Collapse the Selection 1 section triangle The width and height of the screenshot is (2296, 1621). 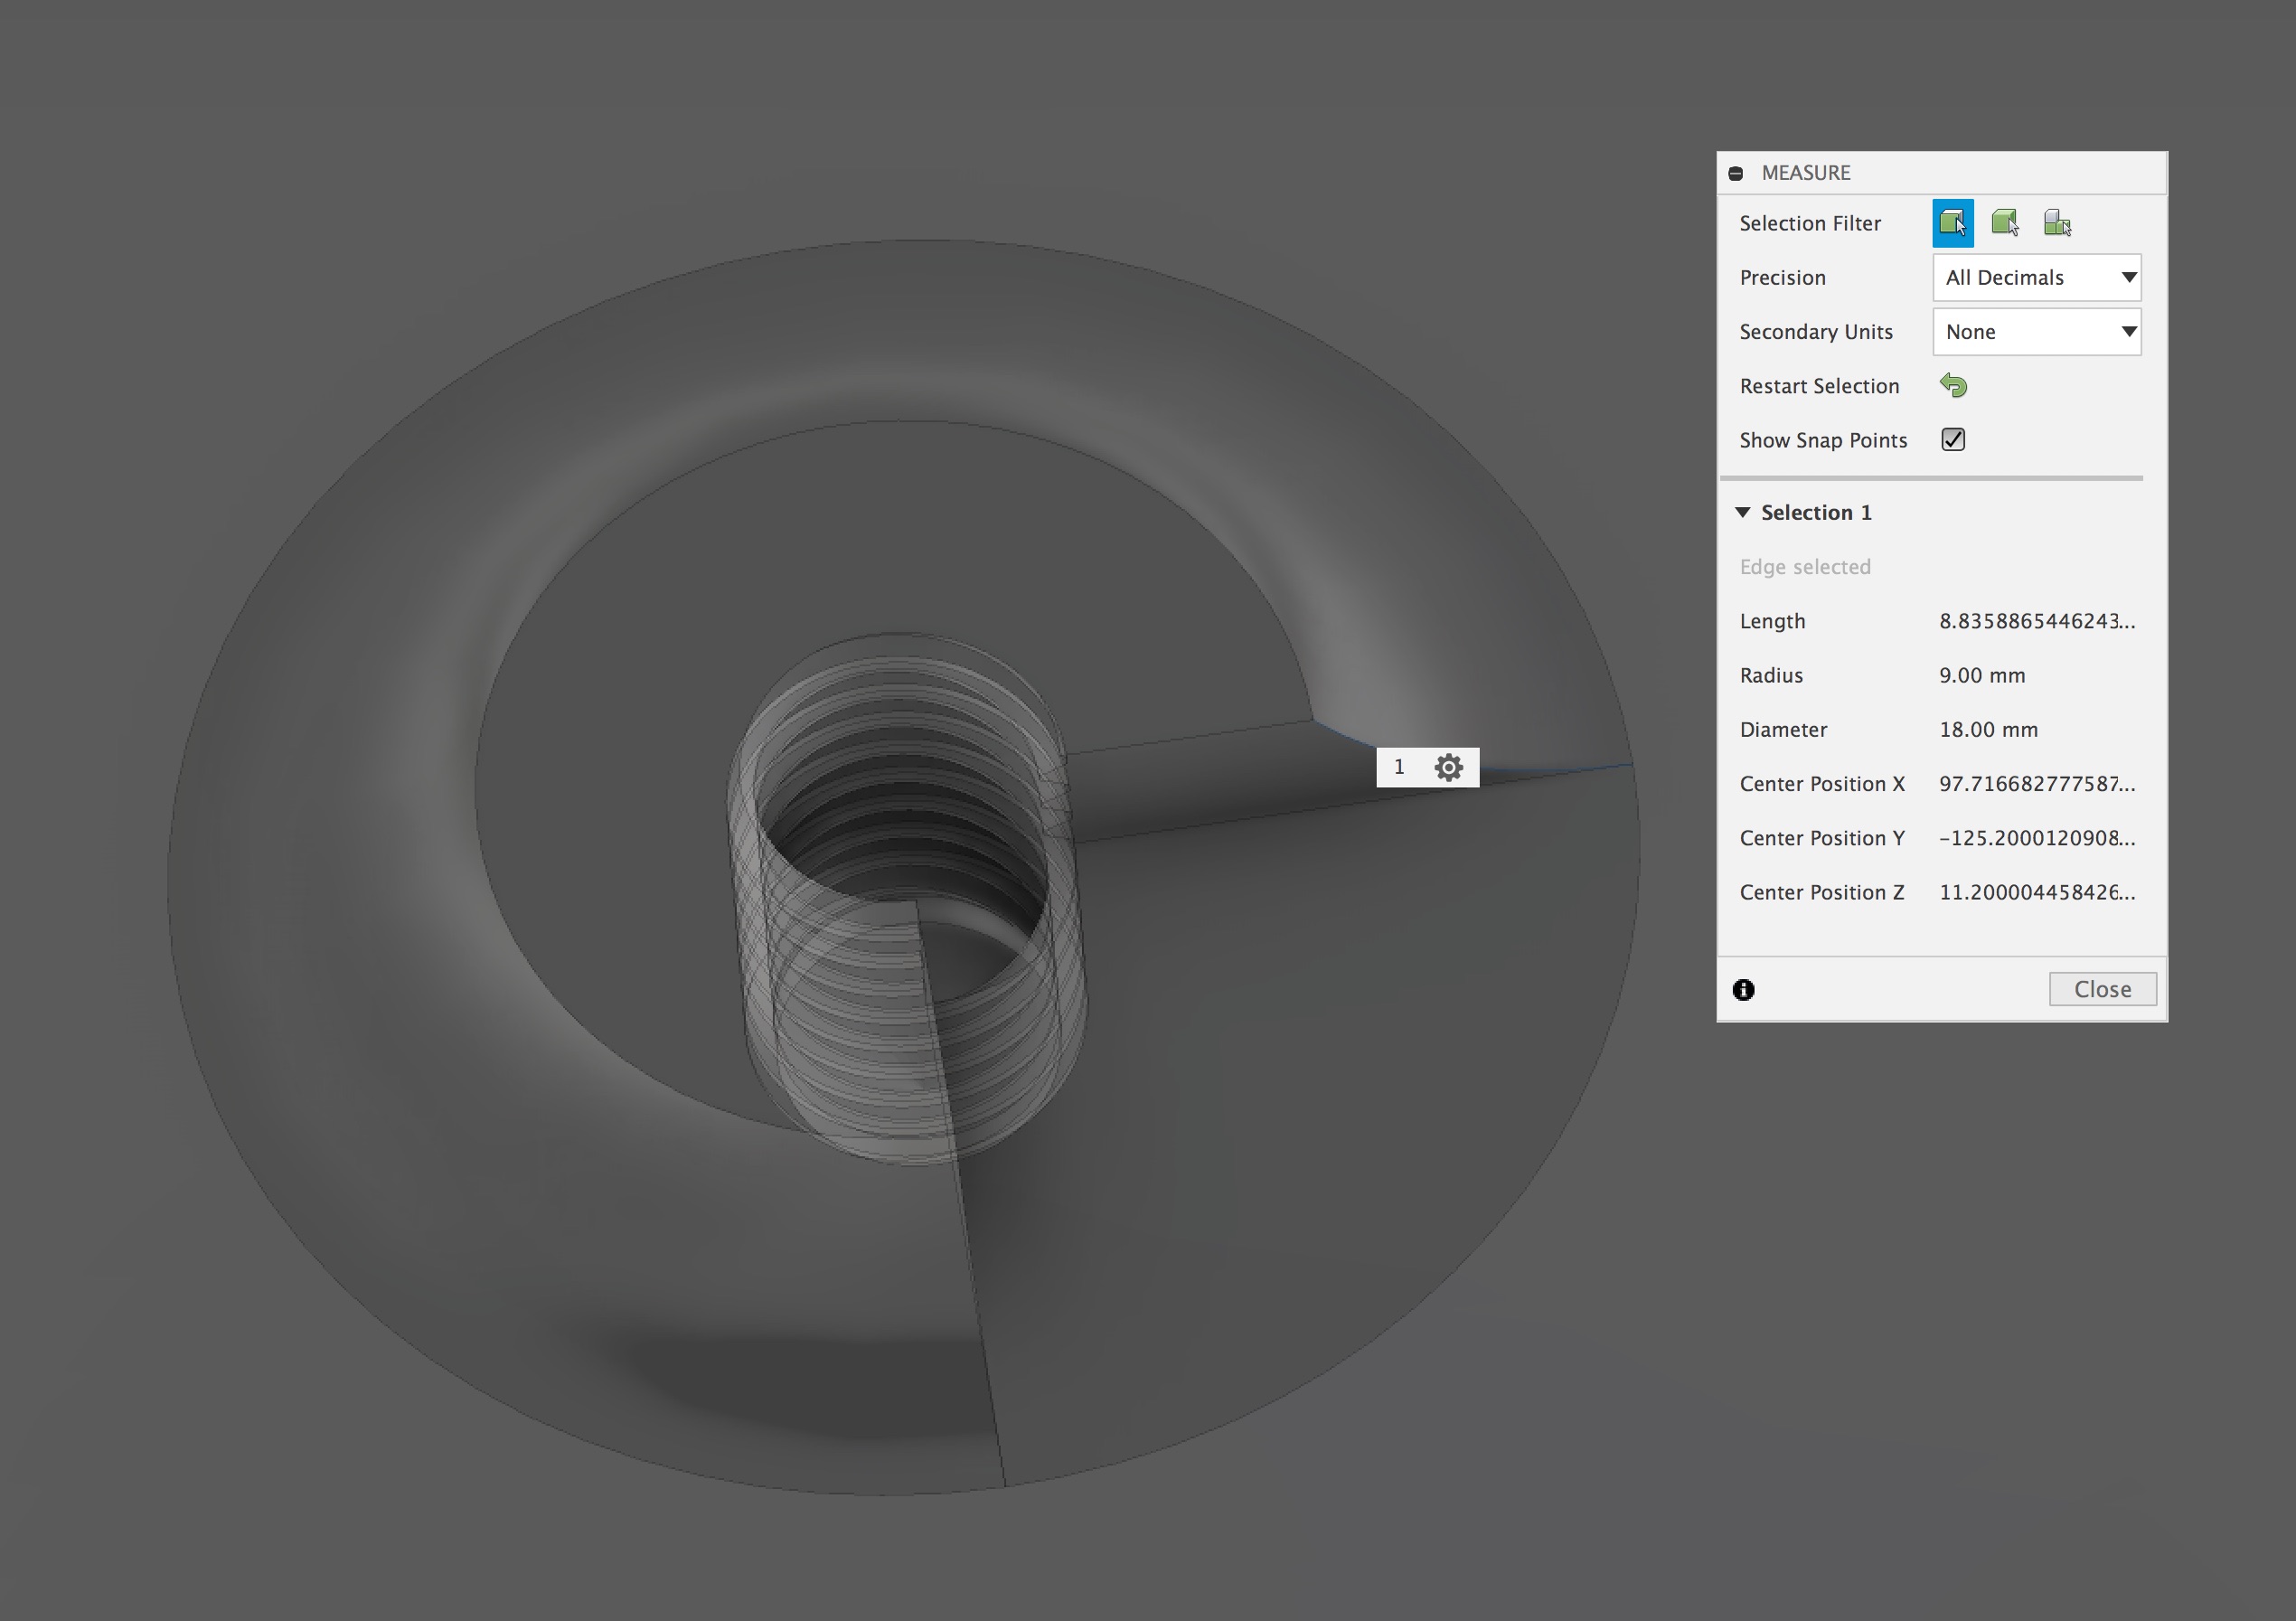tap(1742, 512)
